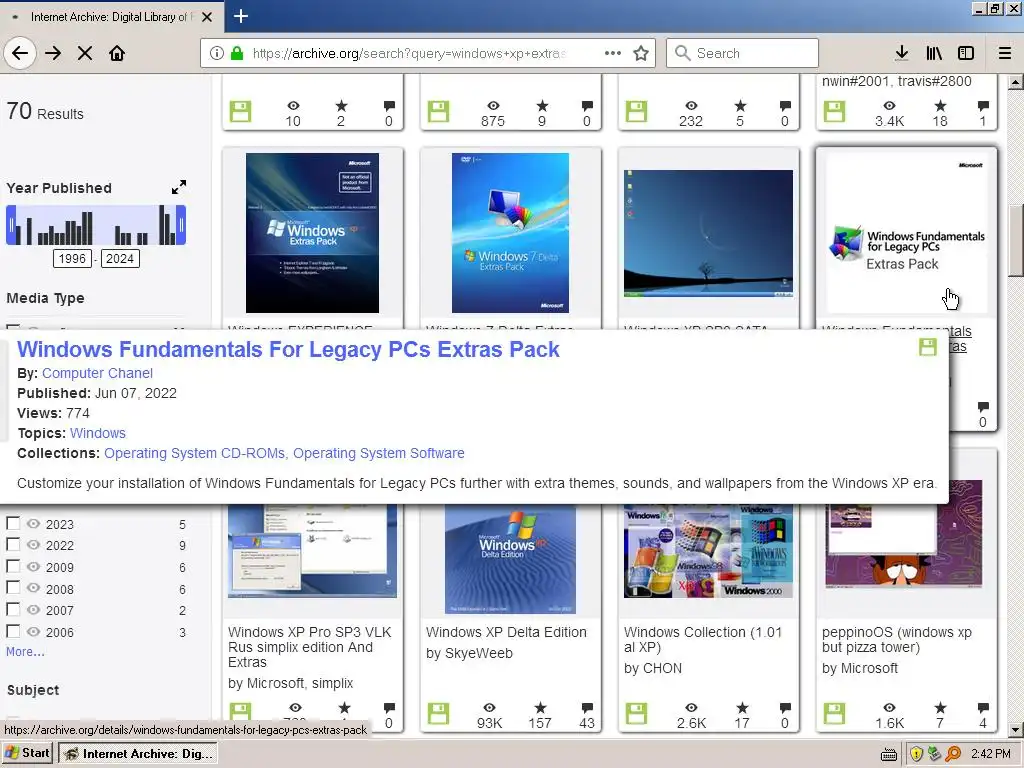The image size is (1024, 768).
Task: Check the 2009 year filter
Action: coord(12,566)
